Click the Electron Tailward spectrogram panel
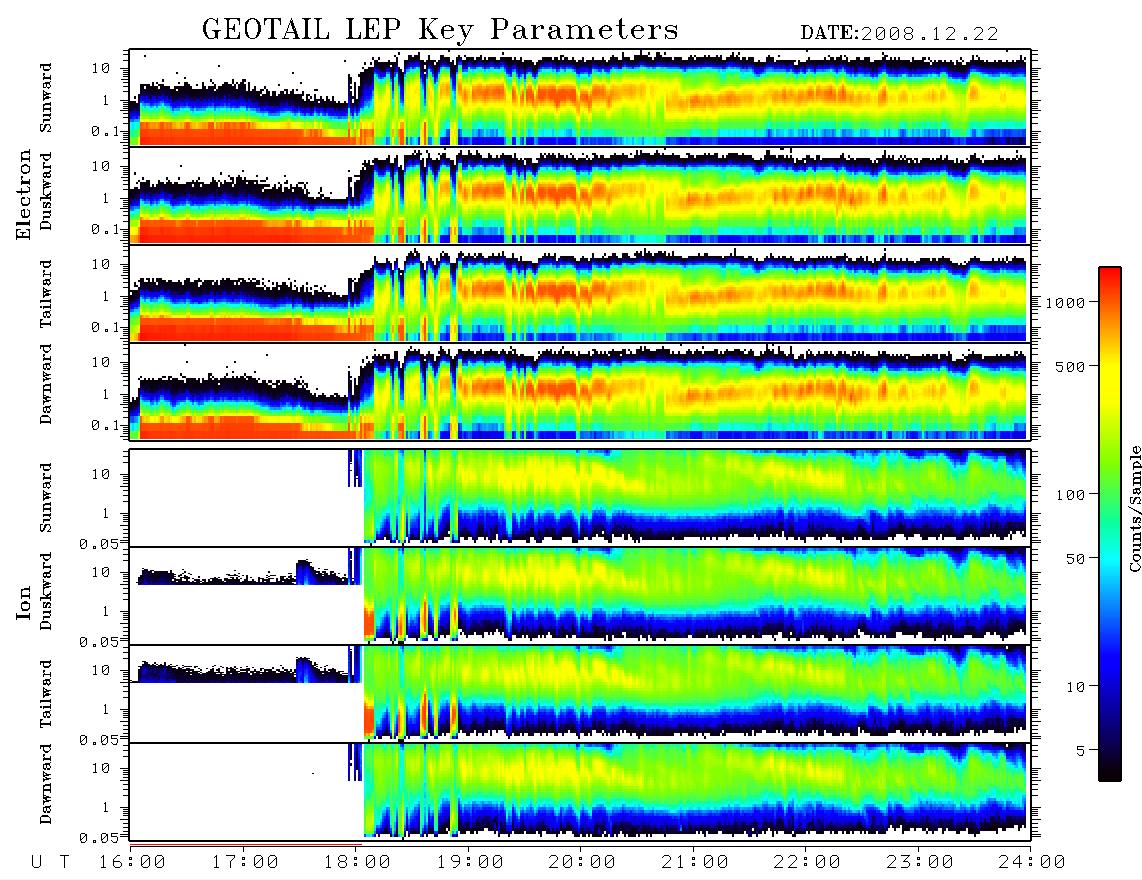The width and height of the screenshot is (1142, 880). 580,294
